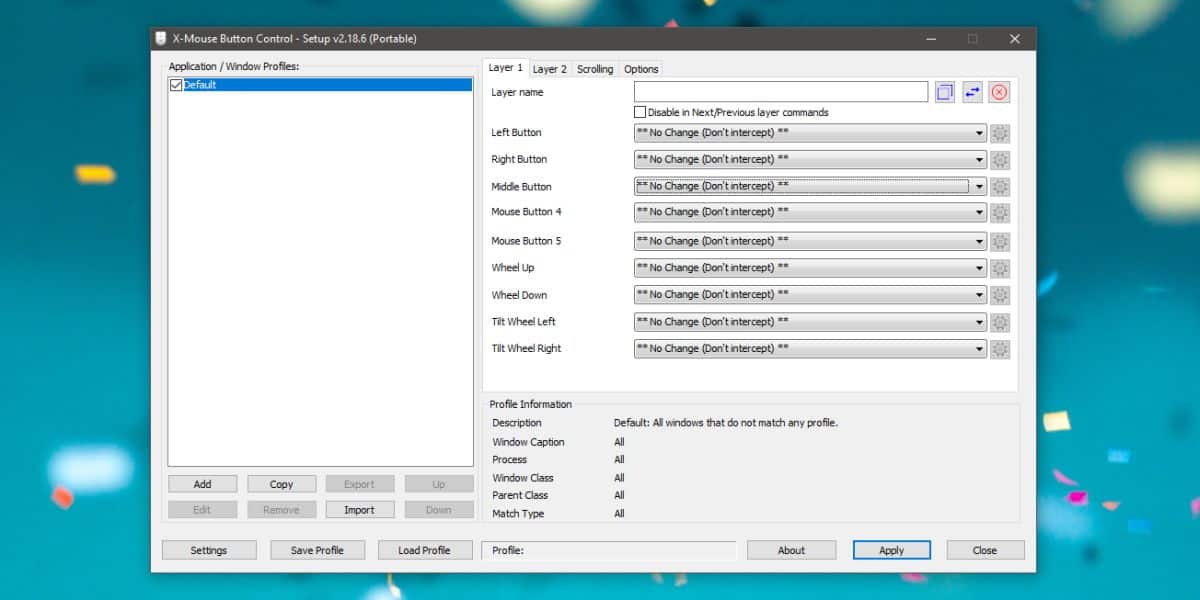Open the Right Button action dropdown

point(810,159)
